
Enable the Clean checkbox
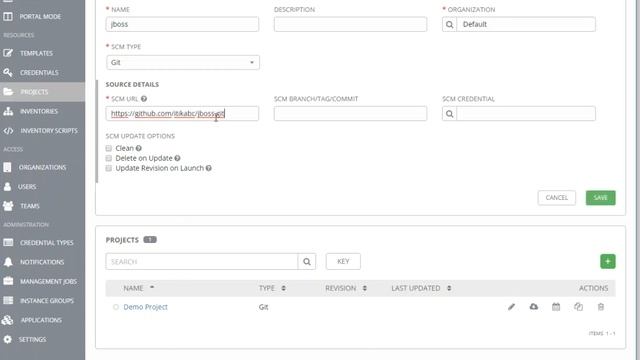[x=109, y=148]
